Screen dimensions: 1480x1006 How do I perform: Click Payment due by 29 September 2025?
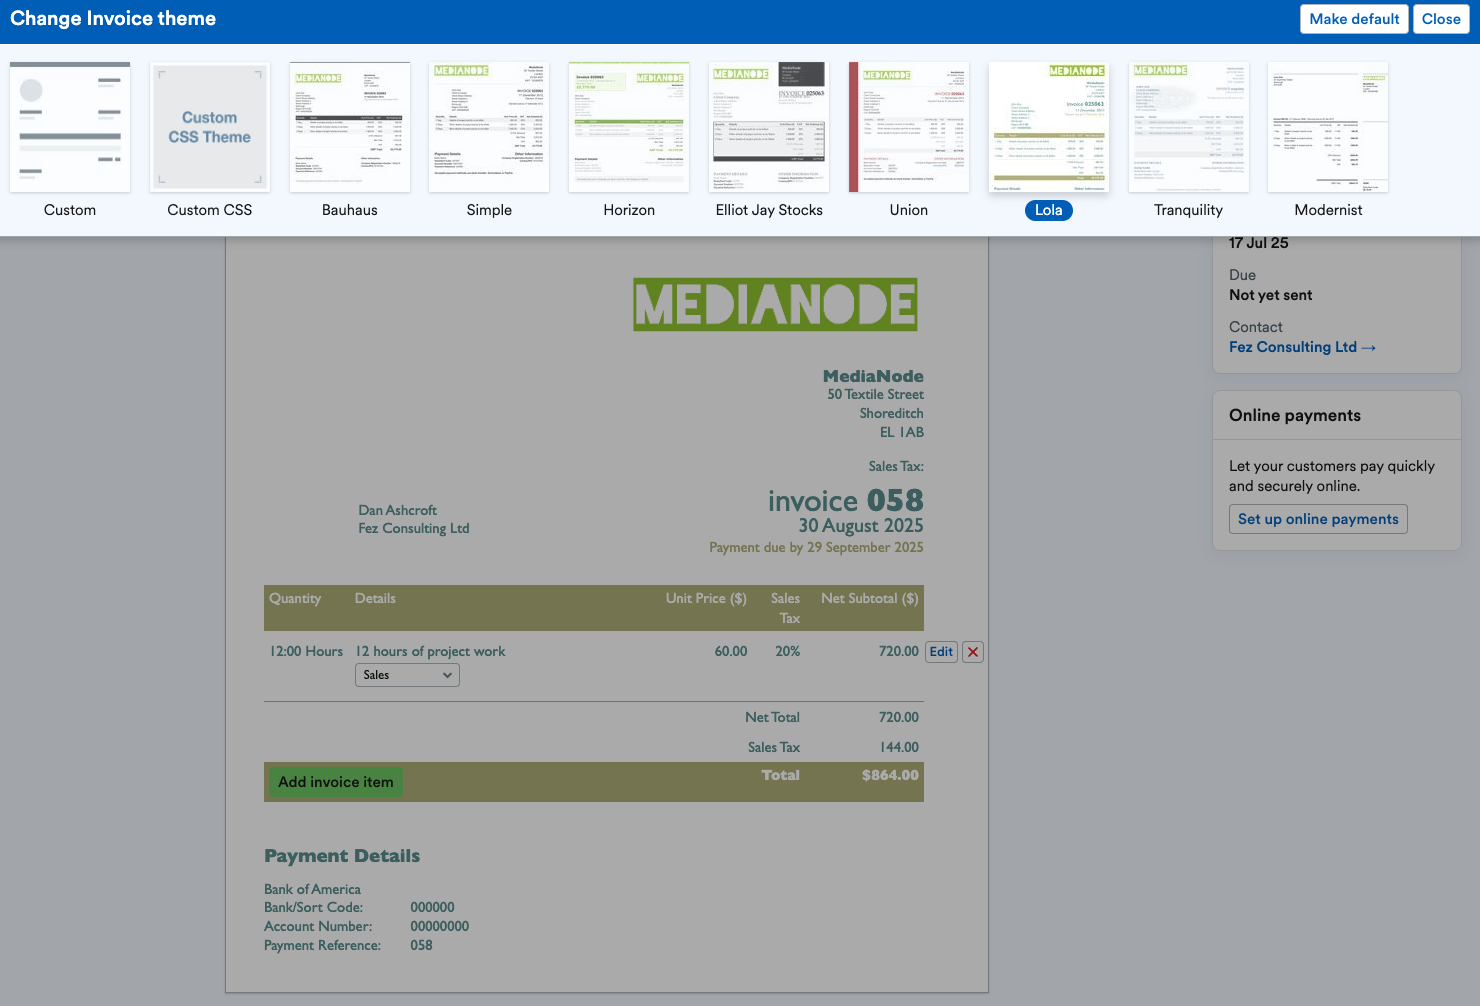click(x=816, y=547)
